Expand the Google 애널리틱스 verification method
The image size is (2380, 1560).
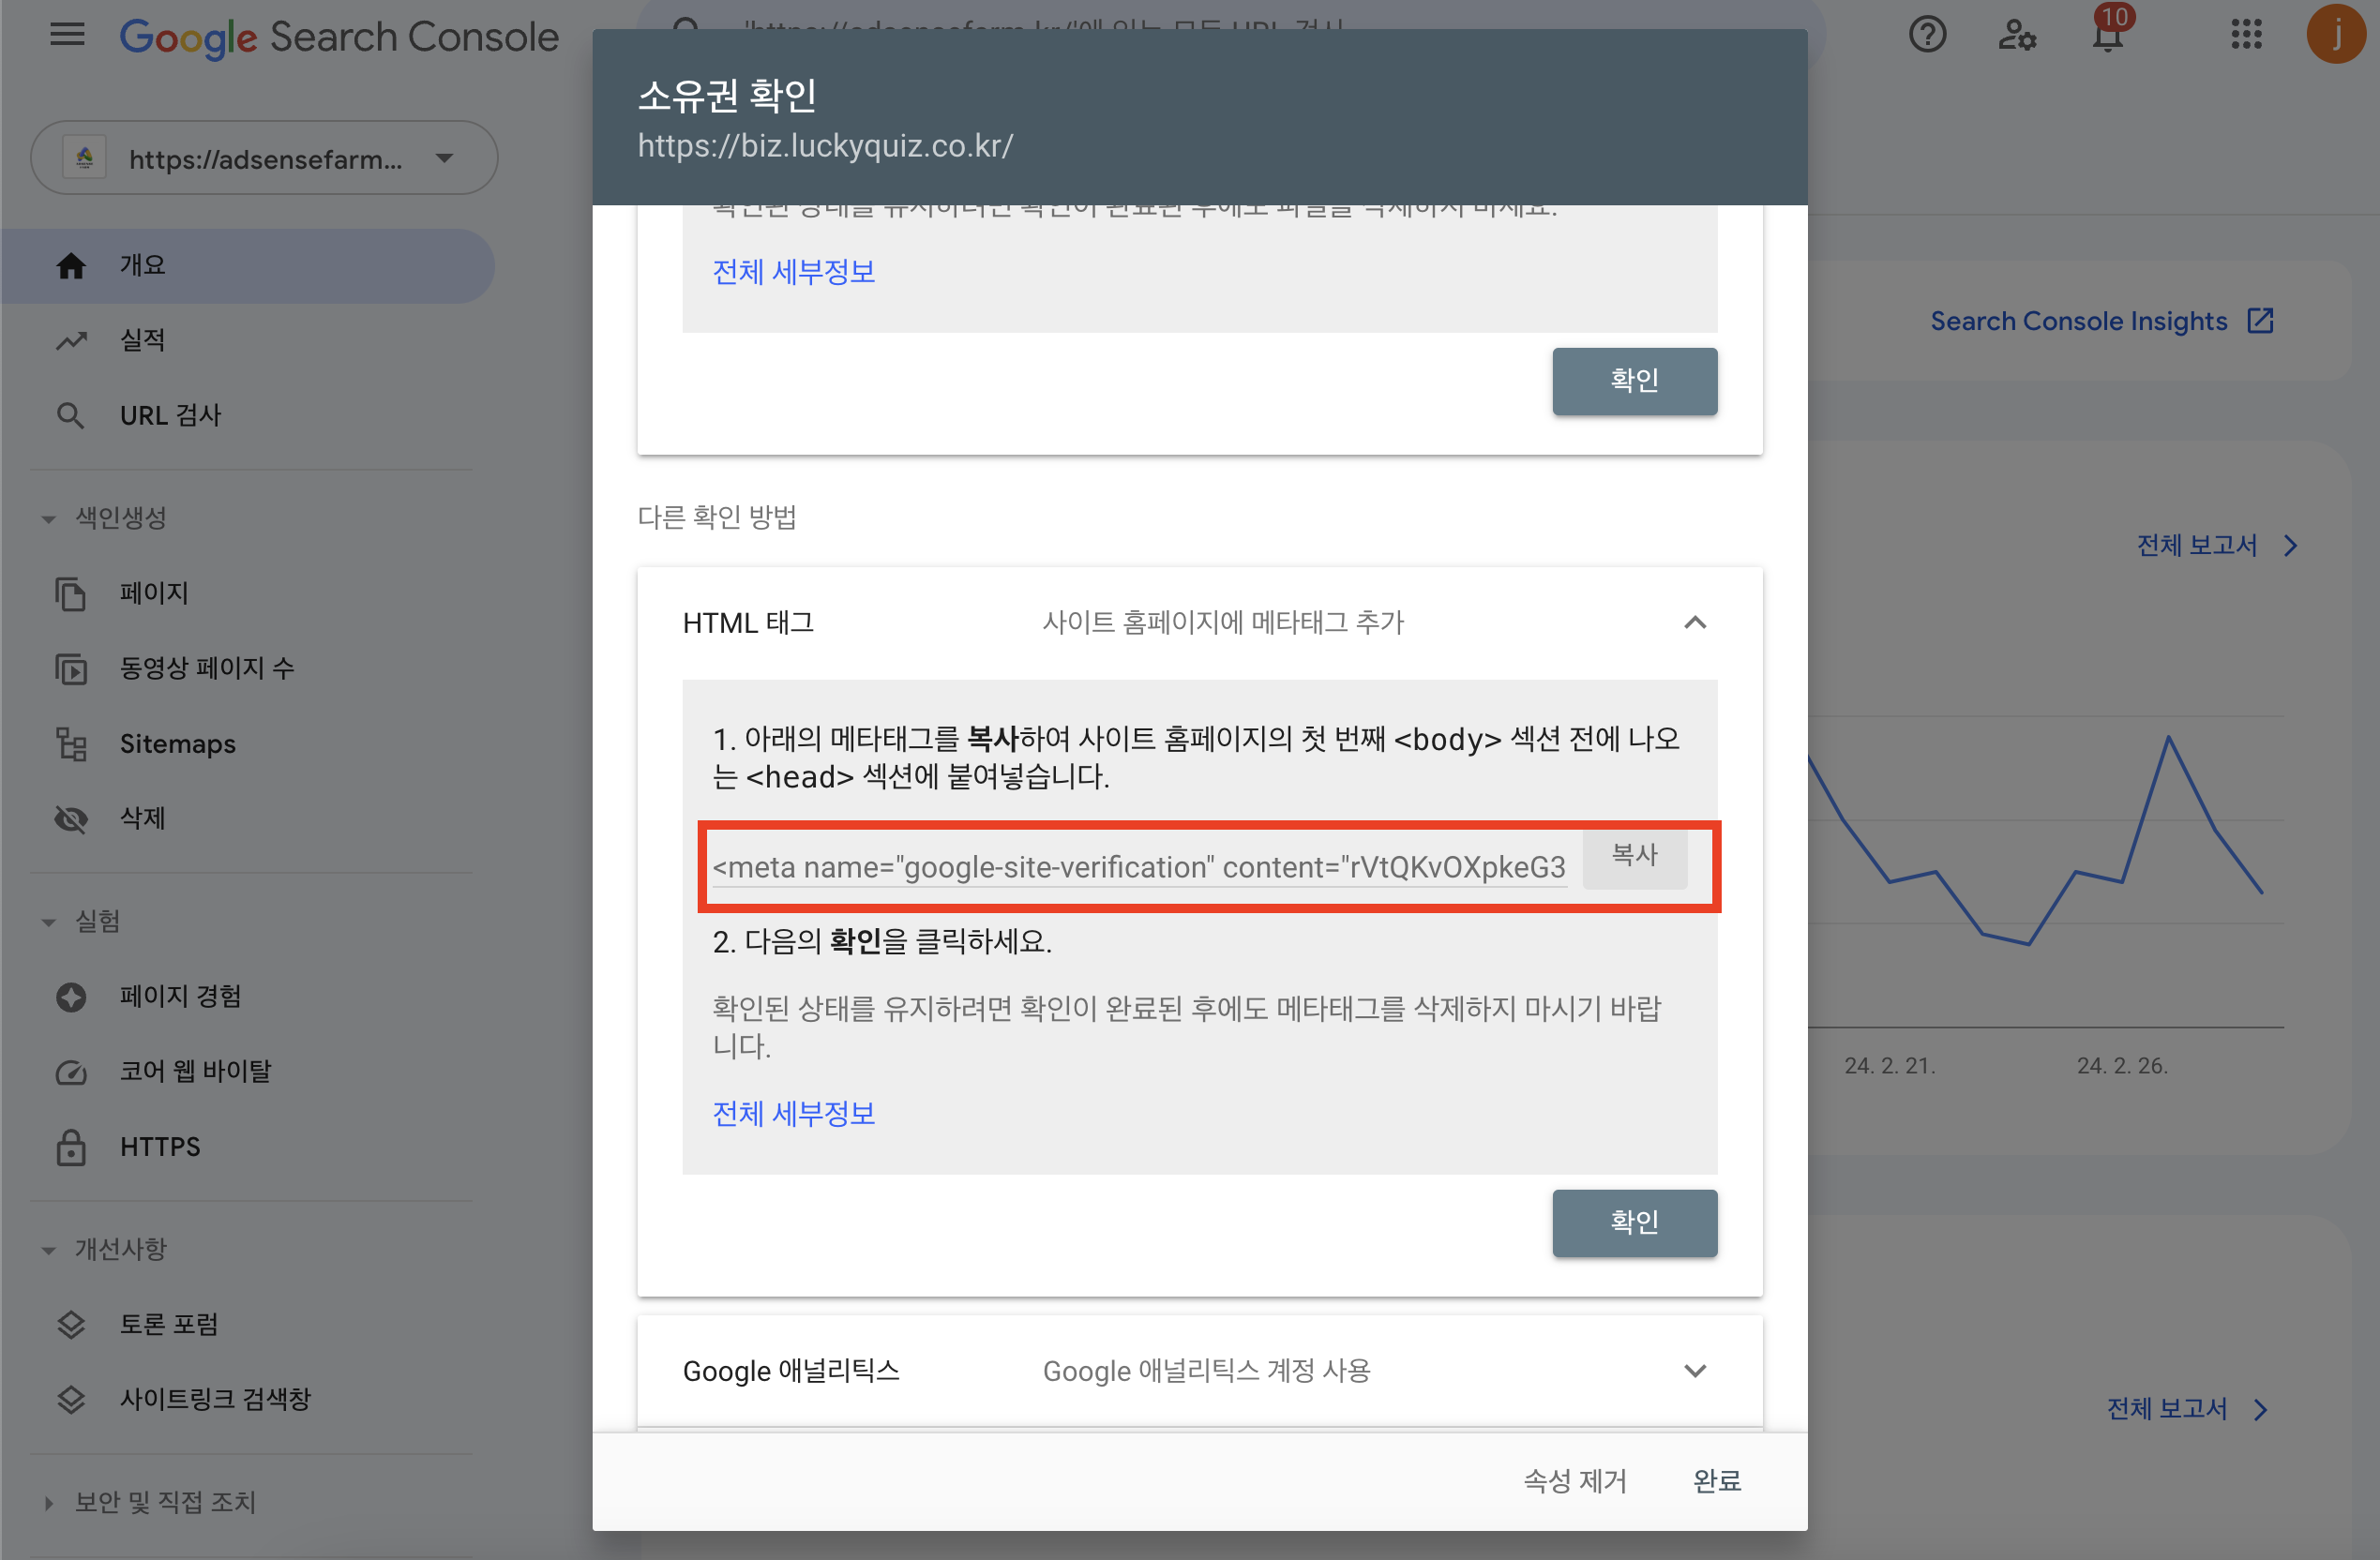pyautogui.click(x=1695, y=1371)
